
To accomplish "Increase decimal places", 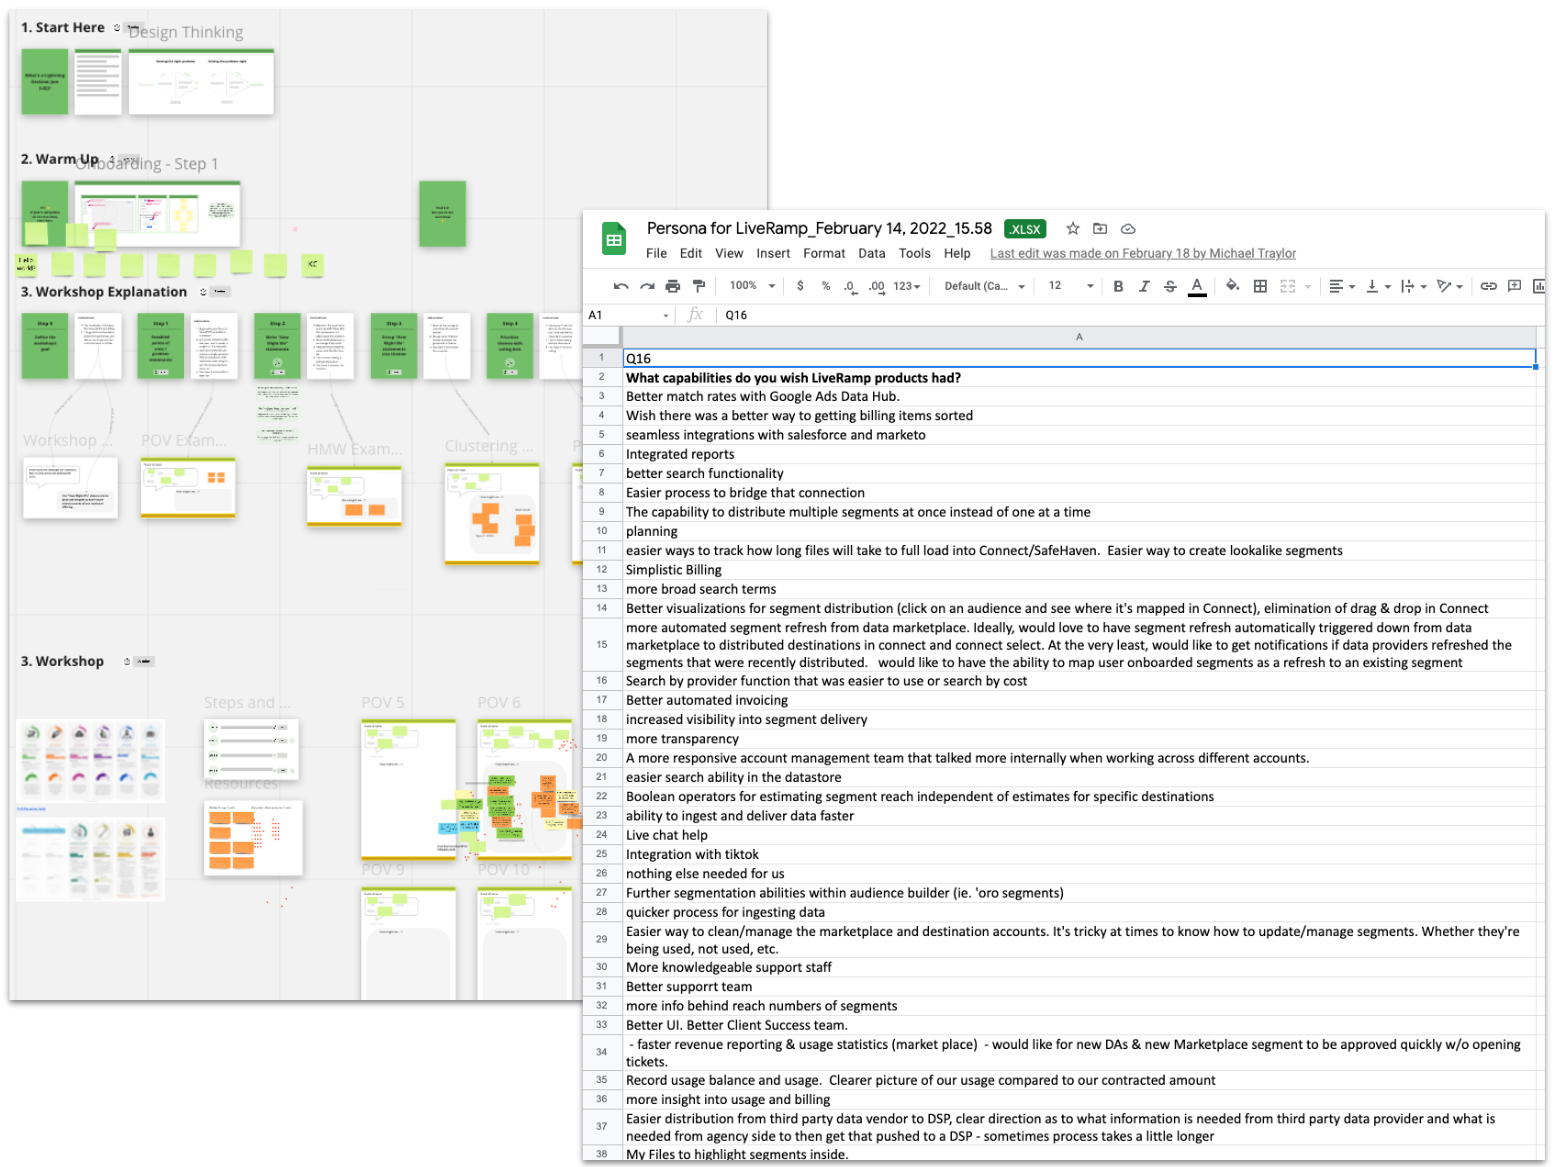I will coord(876,286).
